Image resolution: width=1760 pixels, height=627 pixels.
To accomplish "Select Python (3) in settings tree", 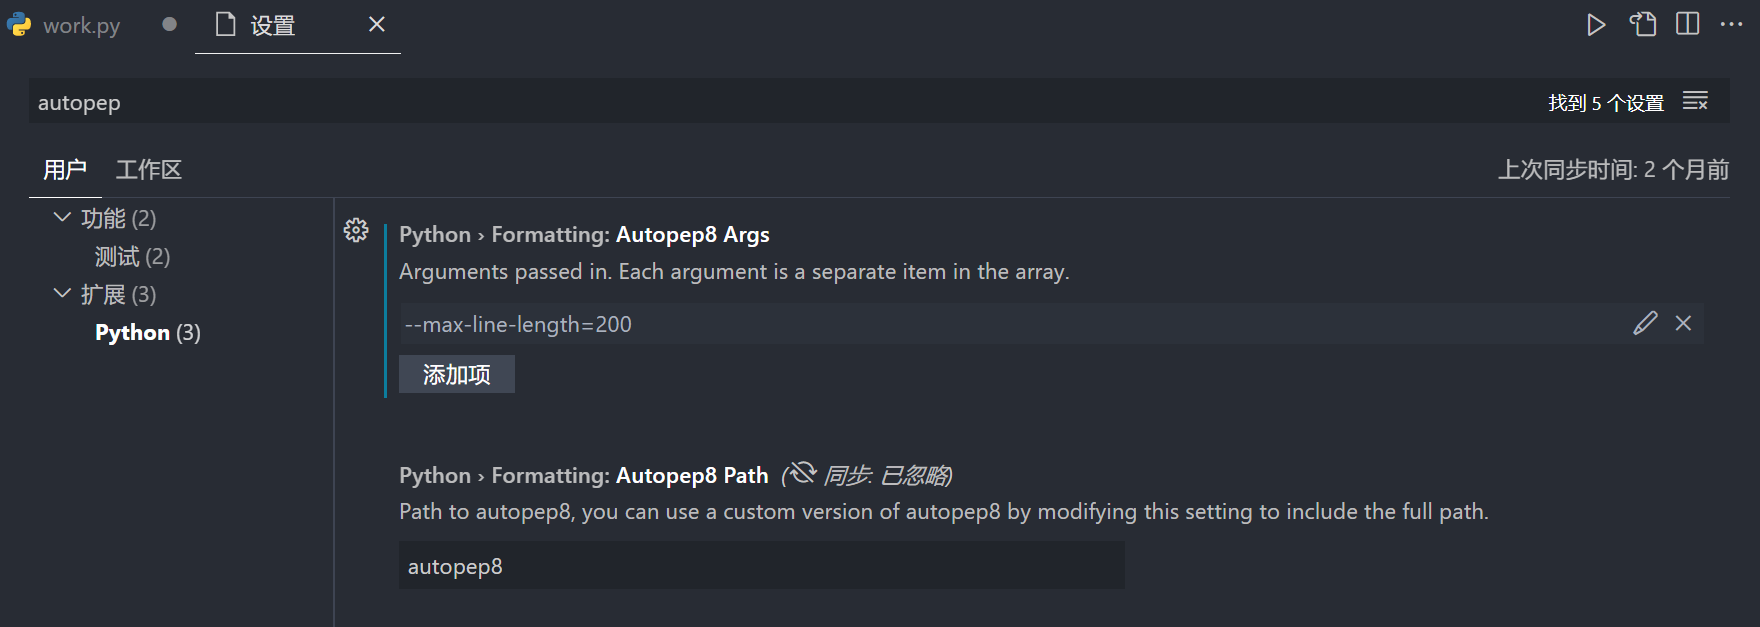I will [x=148, y=332].
